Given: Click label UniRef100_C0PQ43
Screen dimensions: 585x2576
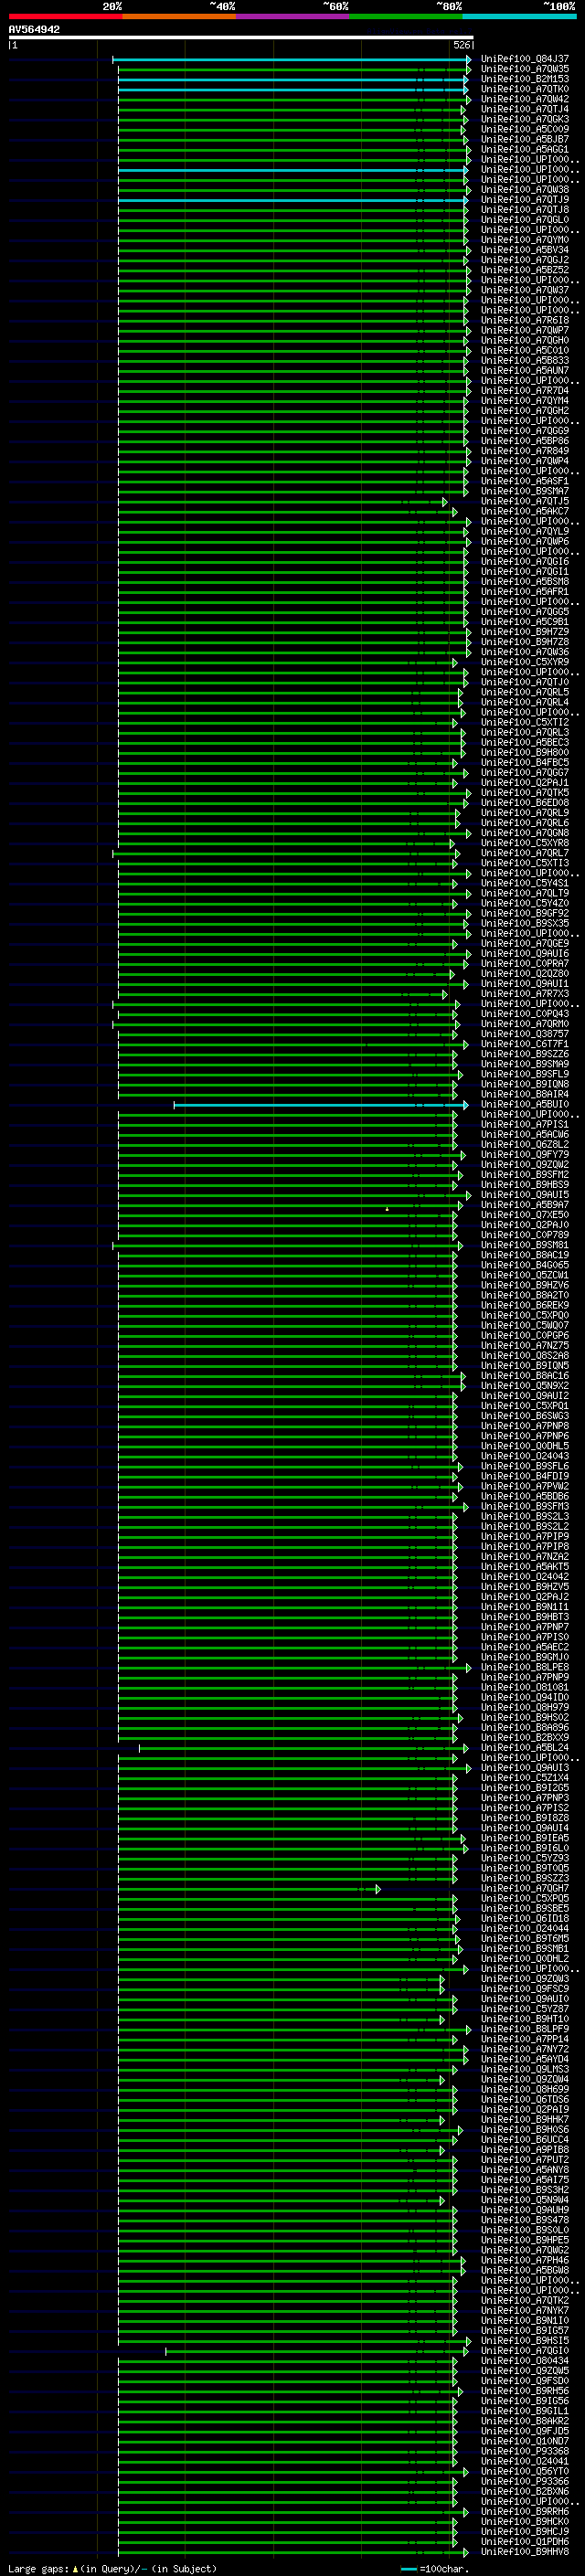Looking at the screenshot, I should (x=524, y=1014).
